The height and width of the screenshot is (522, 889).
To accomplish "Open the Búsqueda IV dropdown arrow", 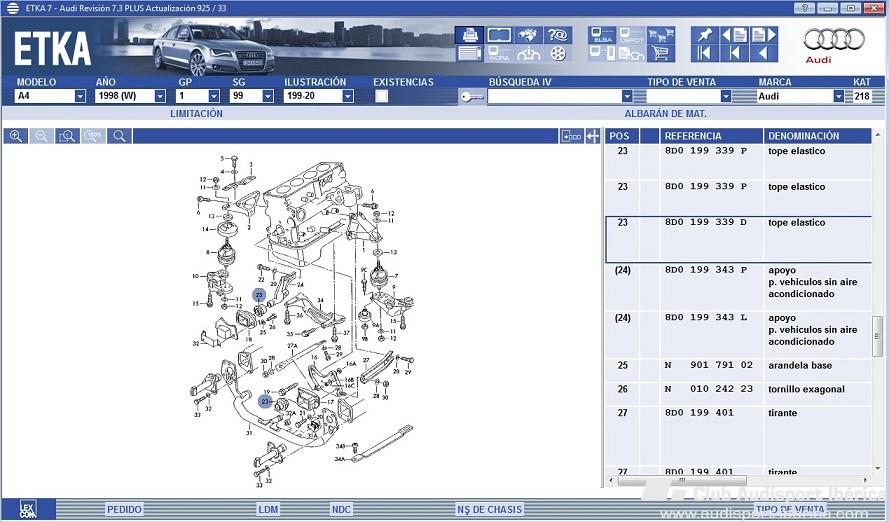I will (x=627, y=96).
